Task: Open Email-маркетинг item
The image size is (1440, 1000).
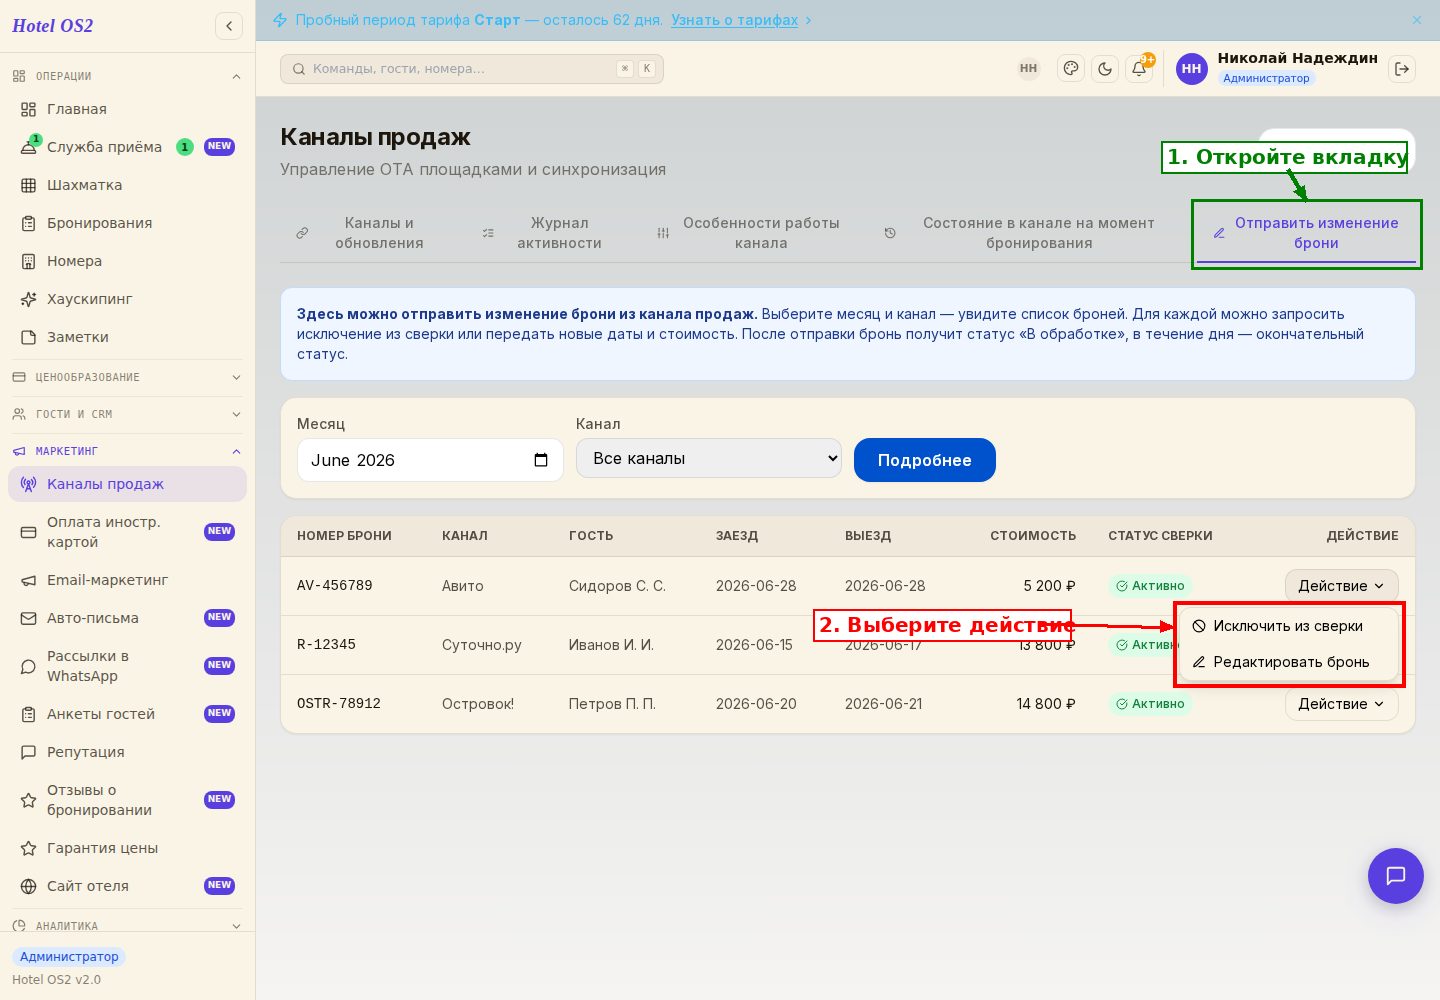Action: point(127,580)
